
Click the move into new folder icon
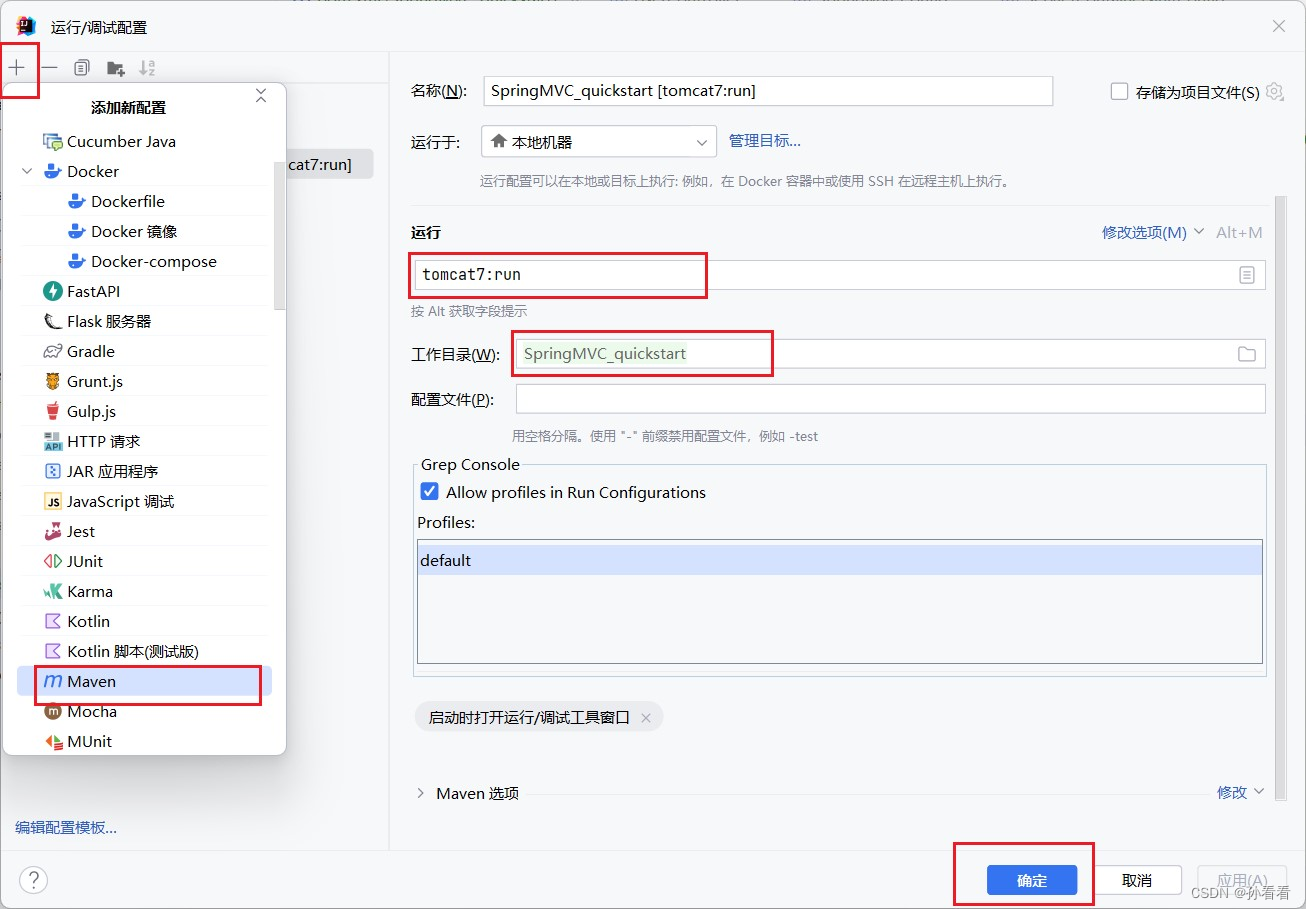[116, 68]
